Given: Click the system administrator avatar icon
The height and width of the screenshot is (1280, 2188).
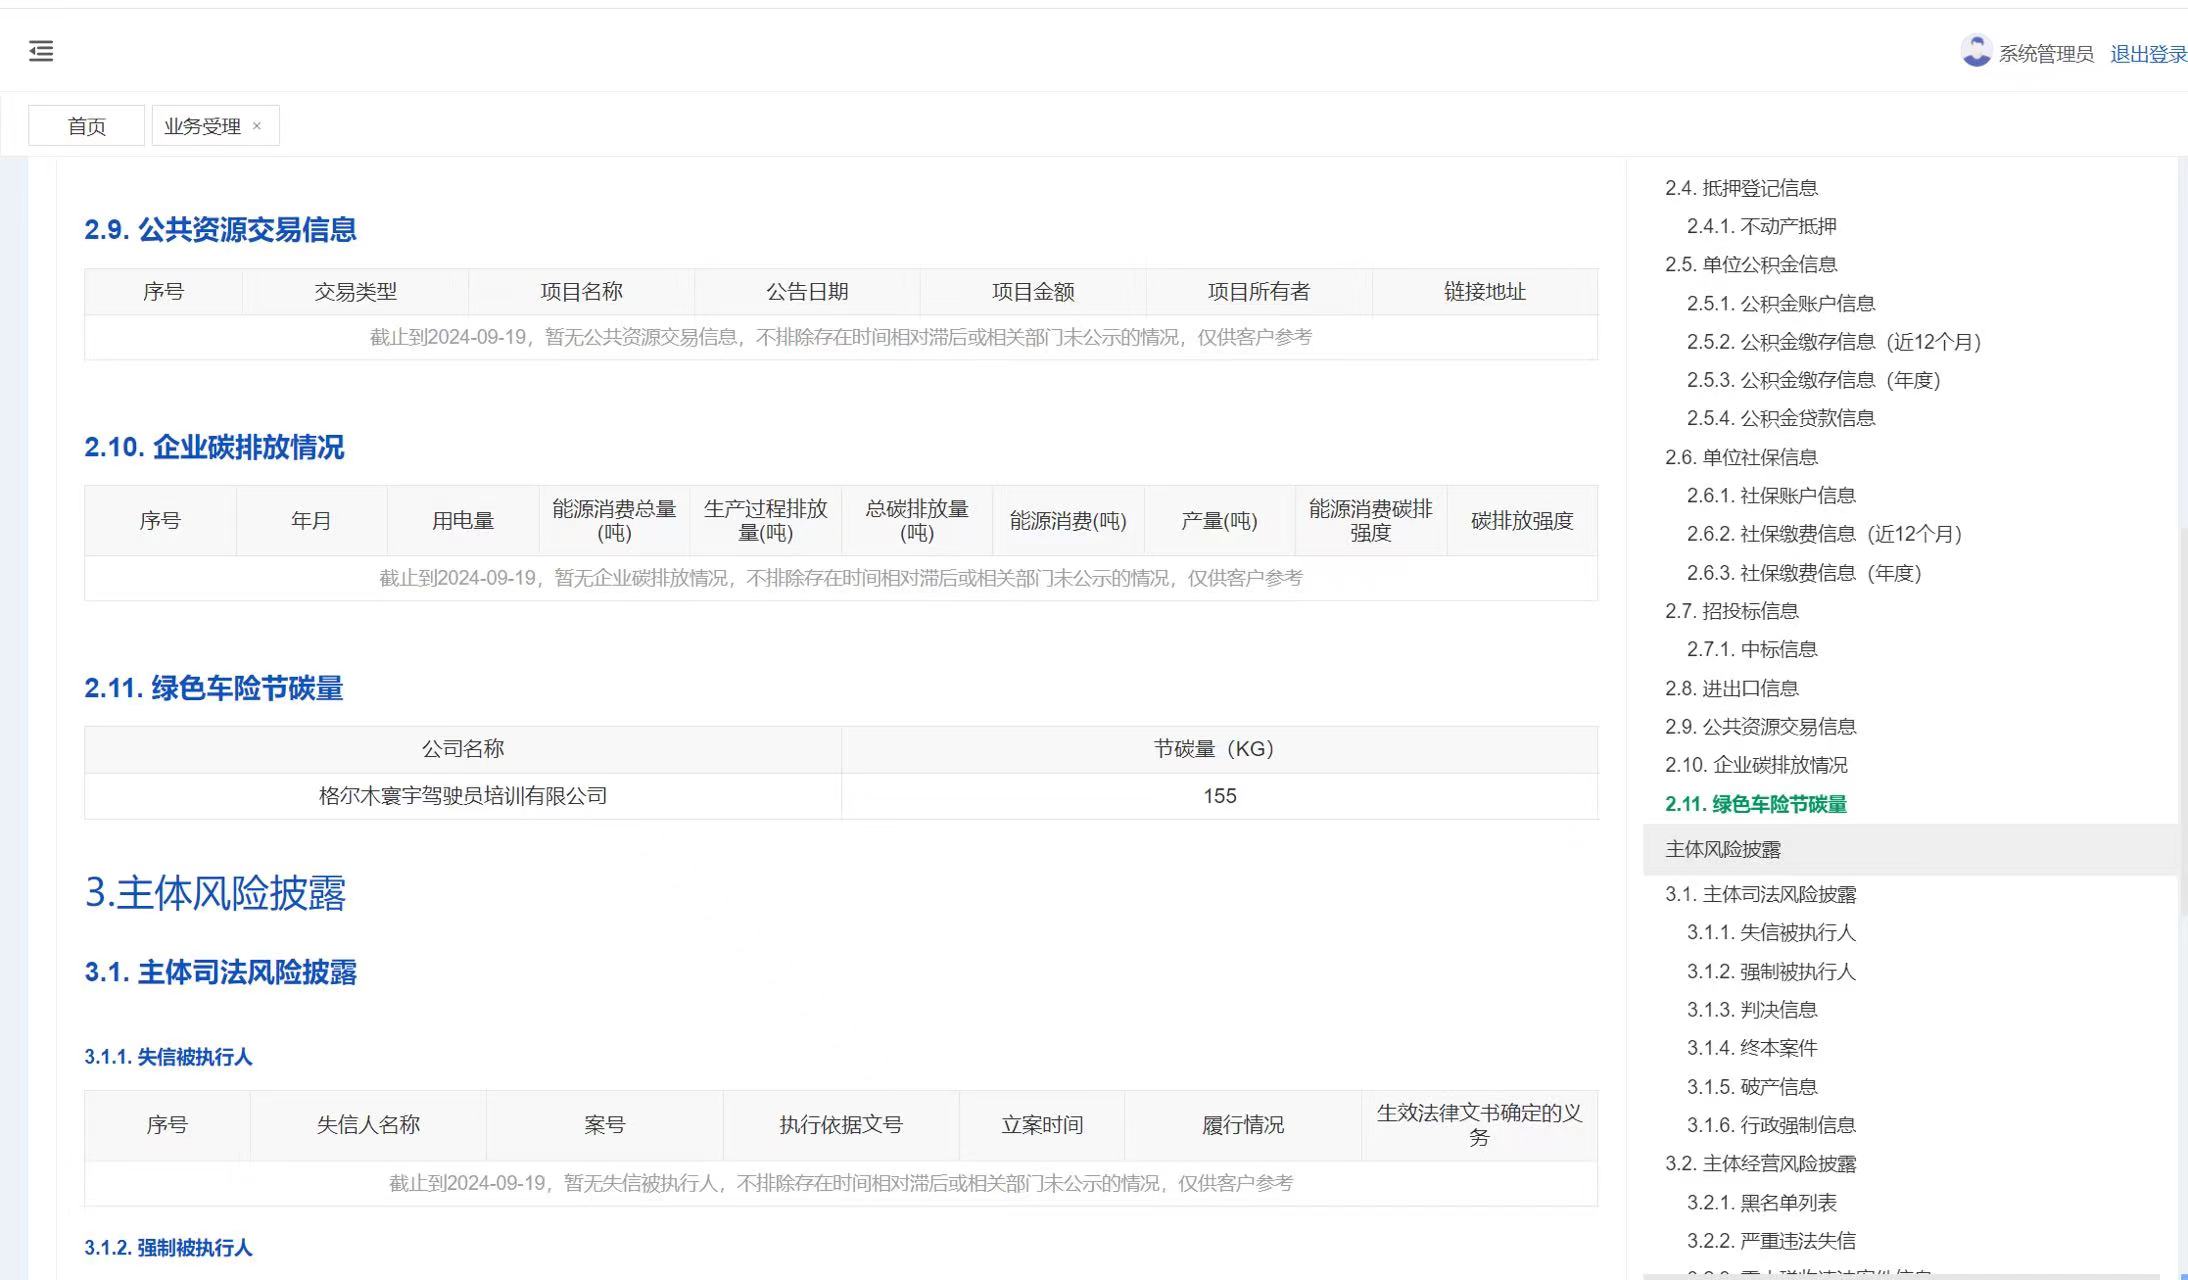Looking at the screenshot, I should (1975, 51).
